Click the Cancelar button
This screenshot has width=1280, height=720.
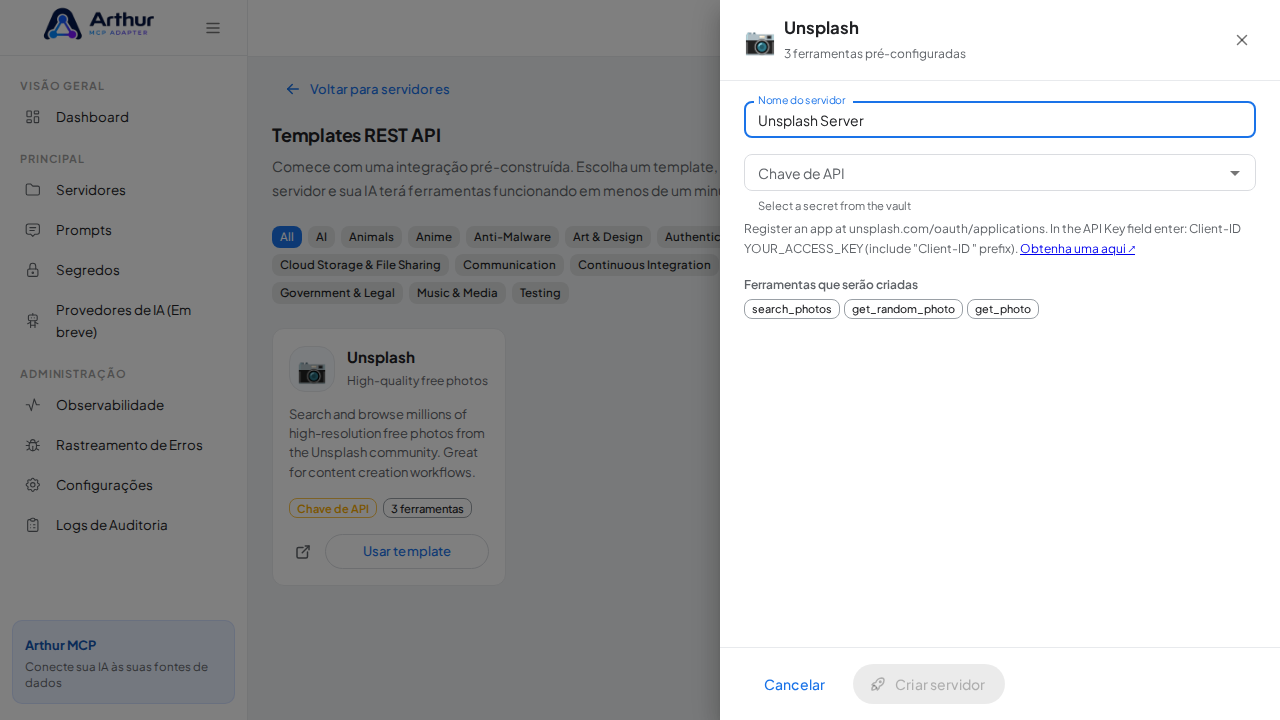[x=794, y=684]
